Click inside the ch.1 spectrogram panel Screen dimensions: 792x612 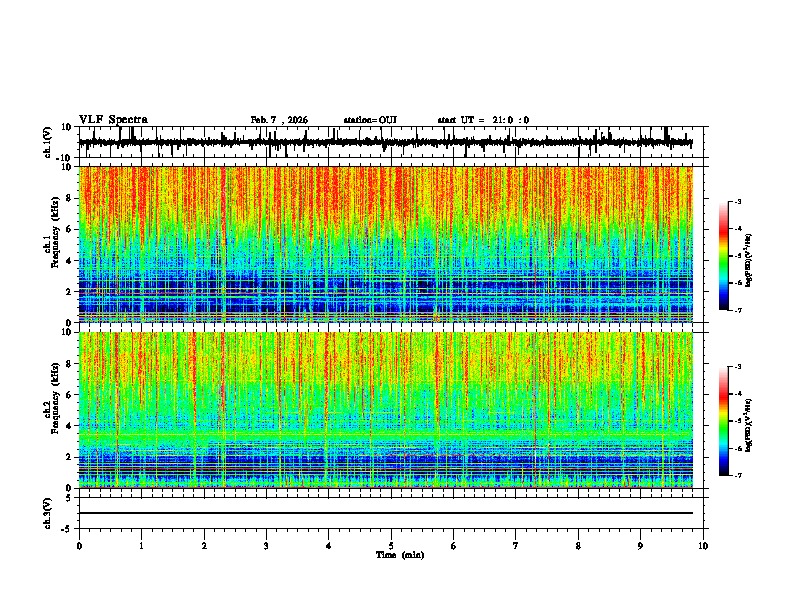point(386,244)
